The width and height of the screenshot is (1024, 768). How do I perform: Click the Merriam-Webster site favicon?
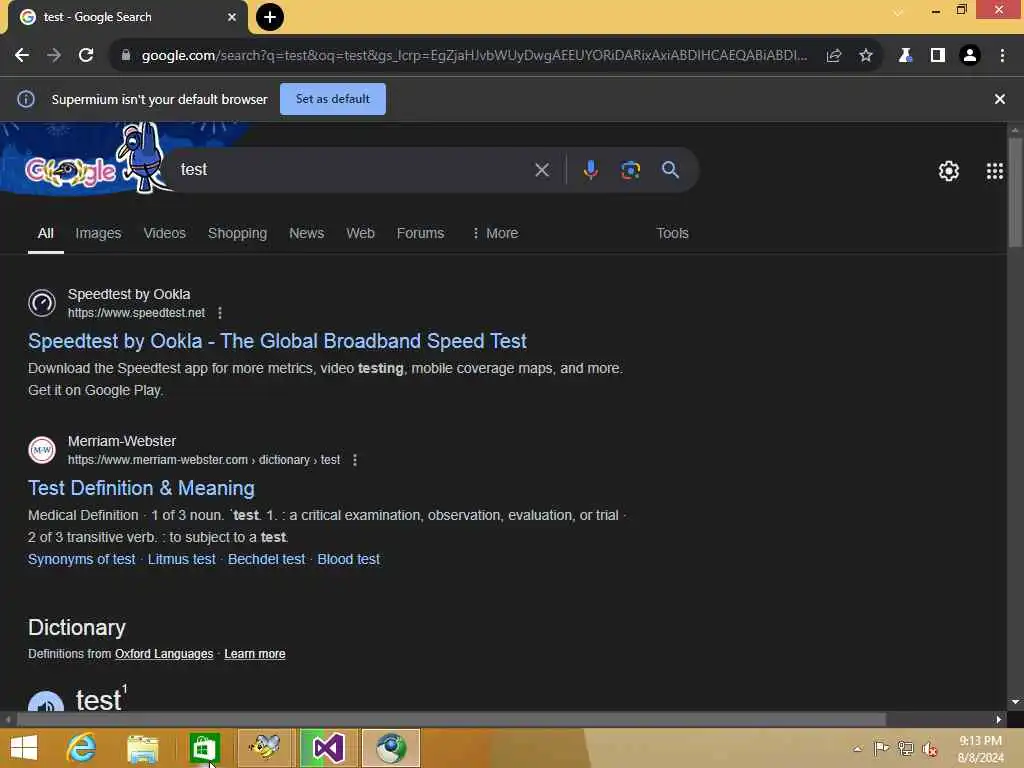[x=42, y=450]
